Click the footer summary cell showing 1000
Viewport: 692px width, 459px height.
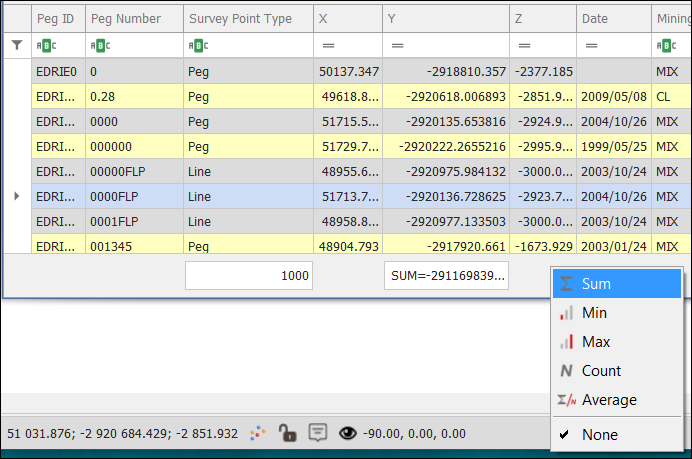tap(249, 275)
